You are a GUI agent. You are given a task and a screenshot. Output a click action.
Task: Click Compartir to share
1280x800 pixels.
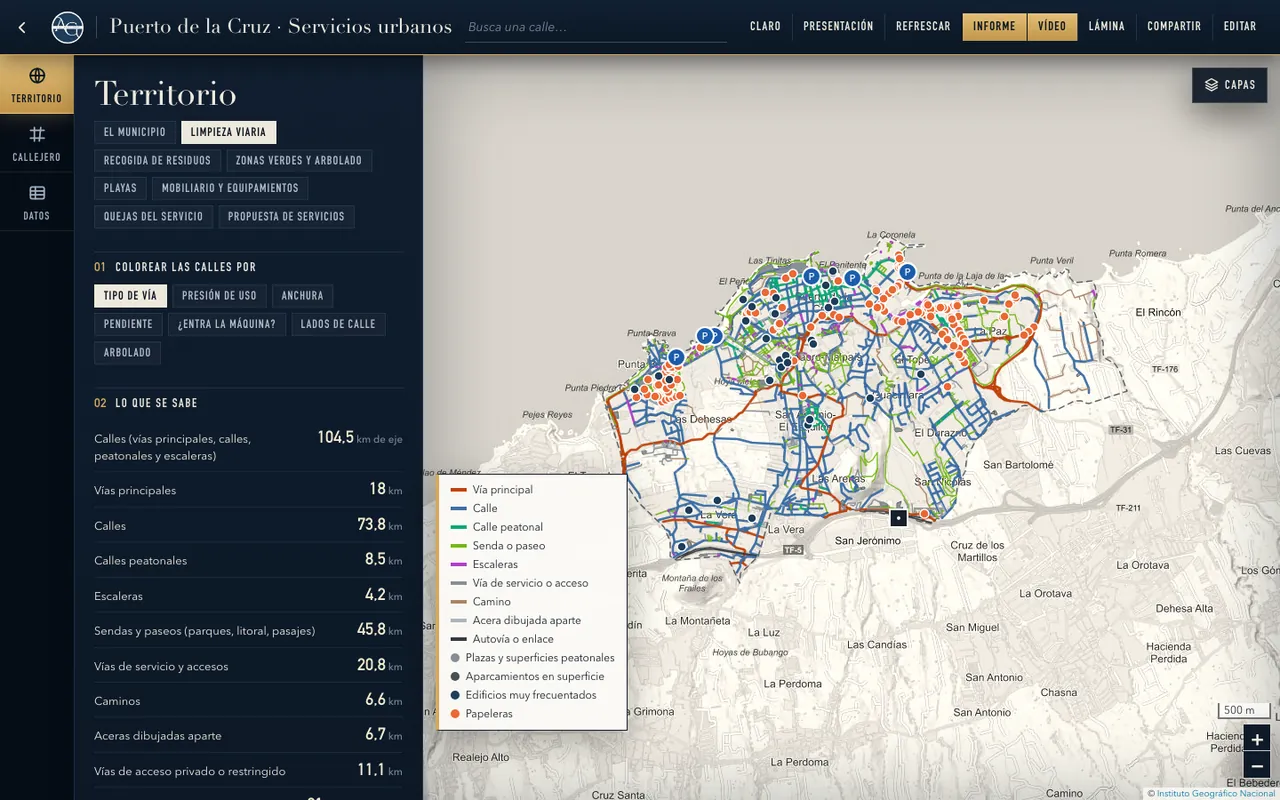[1174, 27]
